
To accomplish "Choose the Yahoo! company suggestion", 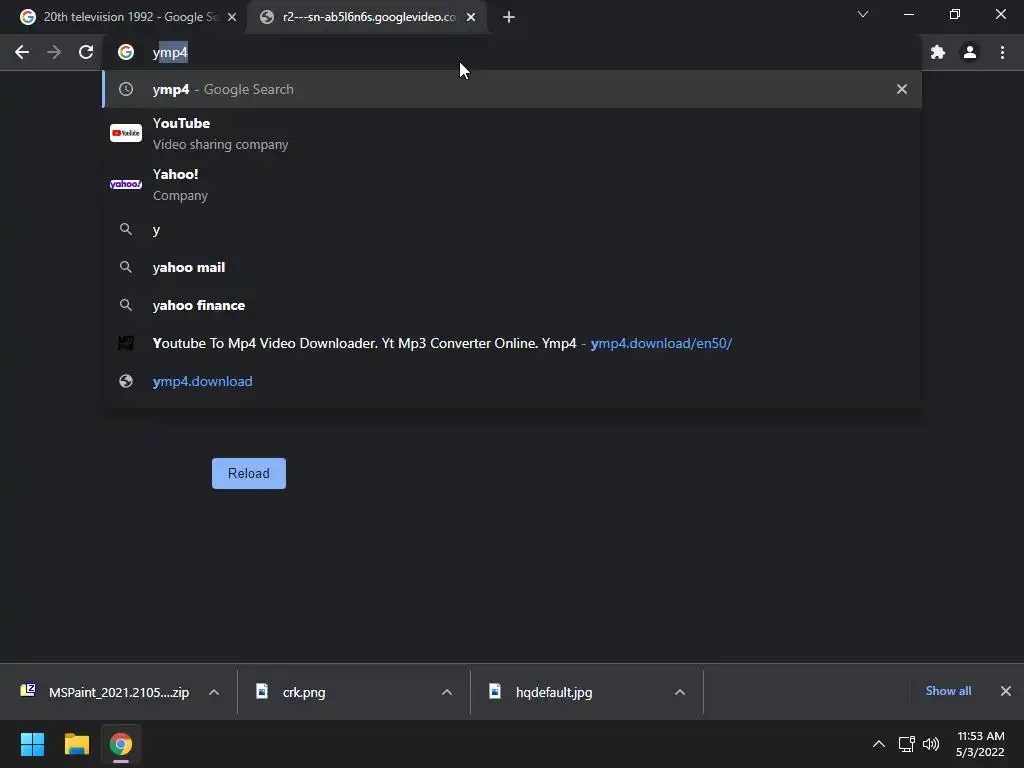I will coord(513,184).
